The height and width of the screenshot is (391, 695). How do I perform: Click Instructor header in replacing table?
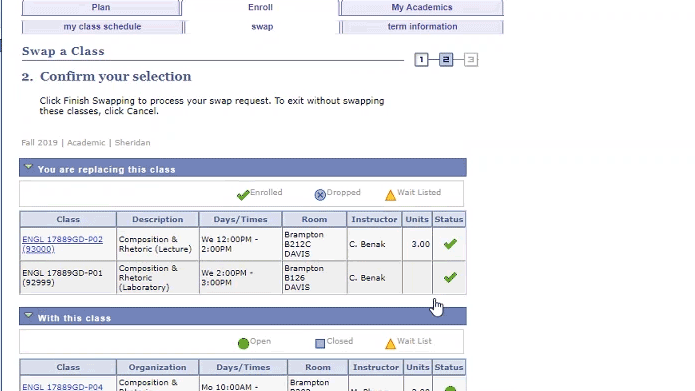tap(374, 219)
